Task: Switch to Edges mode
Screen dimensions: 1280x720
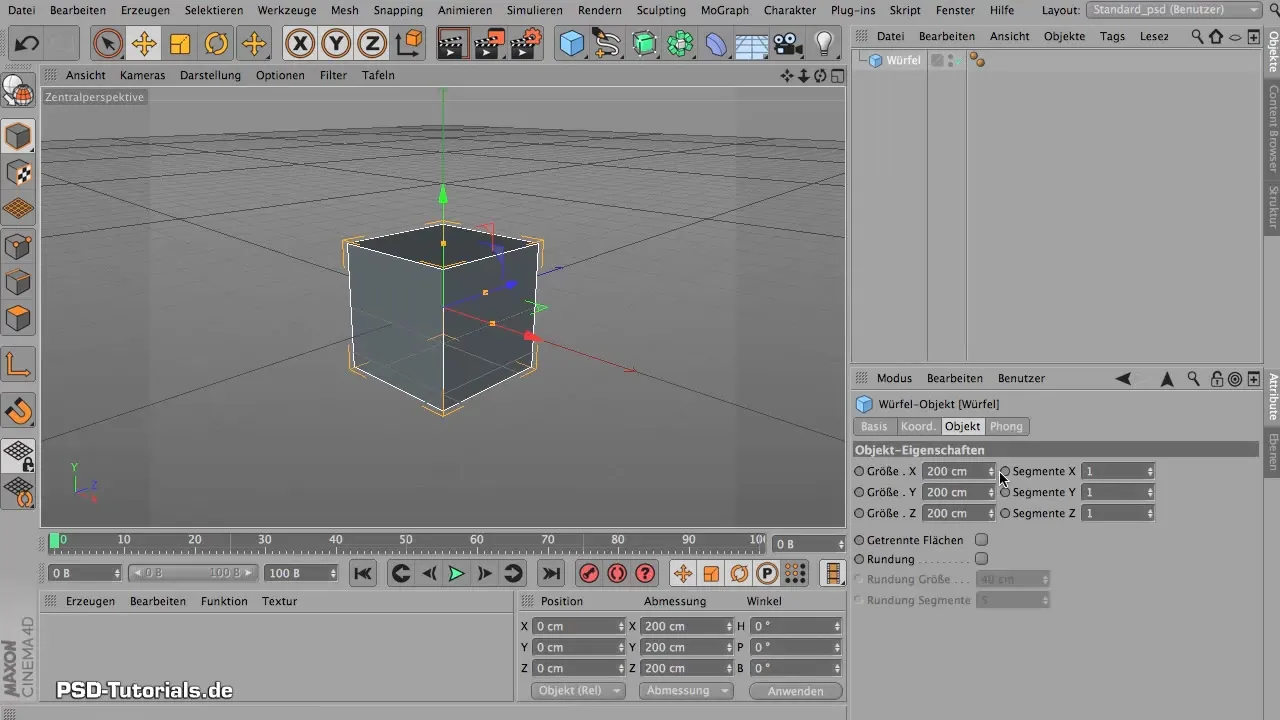Action: [19, 282]
